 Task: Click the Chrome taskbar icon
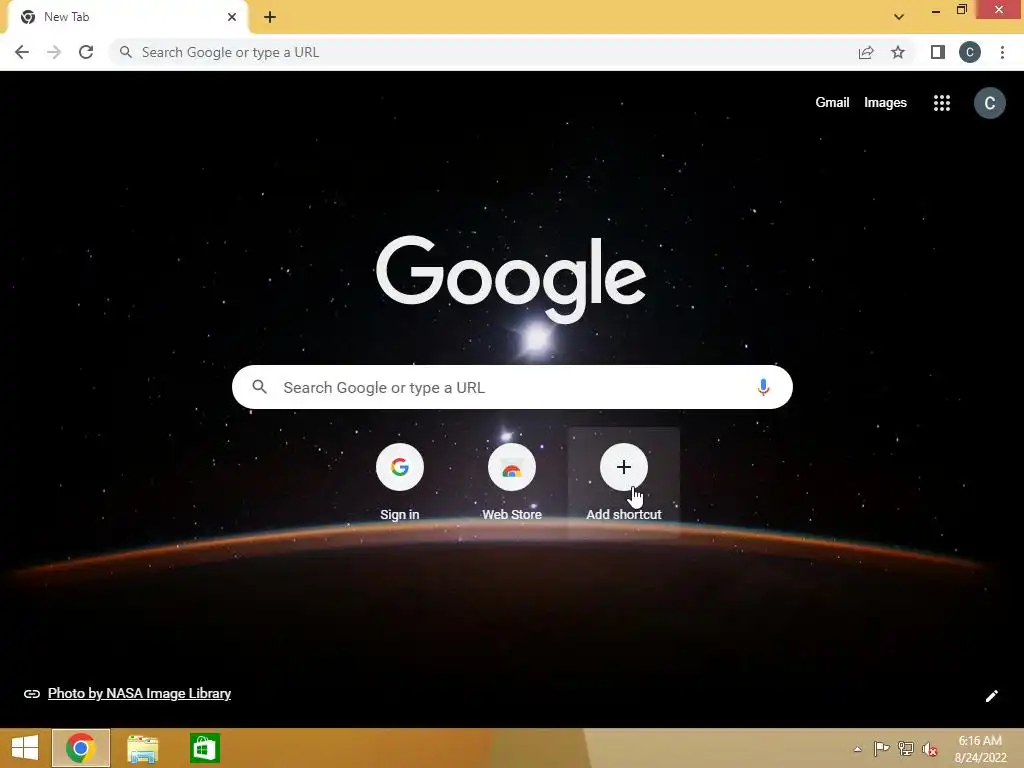point(80,748)
